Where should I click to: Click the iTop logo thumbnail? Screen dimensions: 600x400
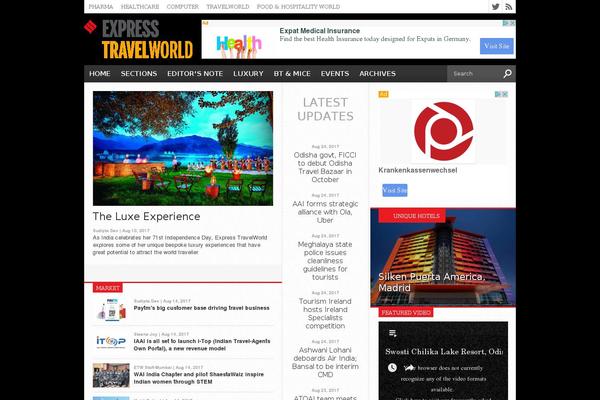(111, 342)
